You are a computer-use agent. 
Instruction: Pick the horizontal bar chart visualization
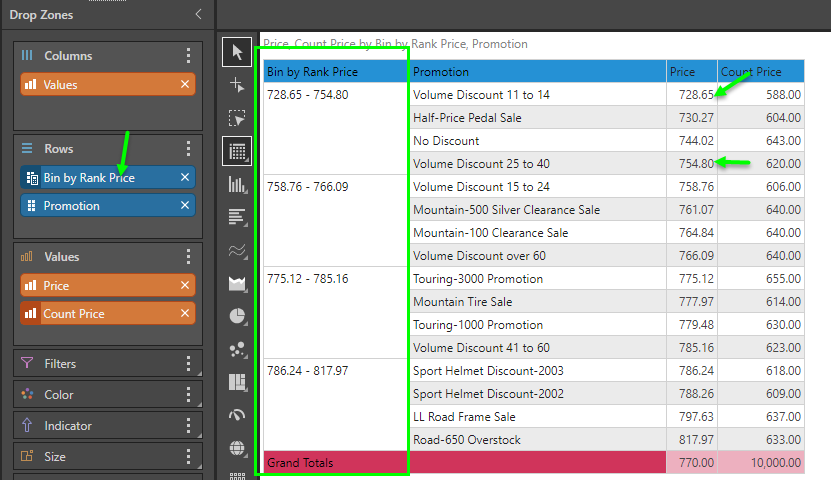[x=237, y=217]
